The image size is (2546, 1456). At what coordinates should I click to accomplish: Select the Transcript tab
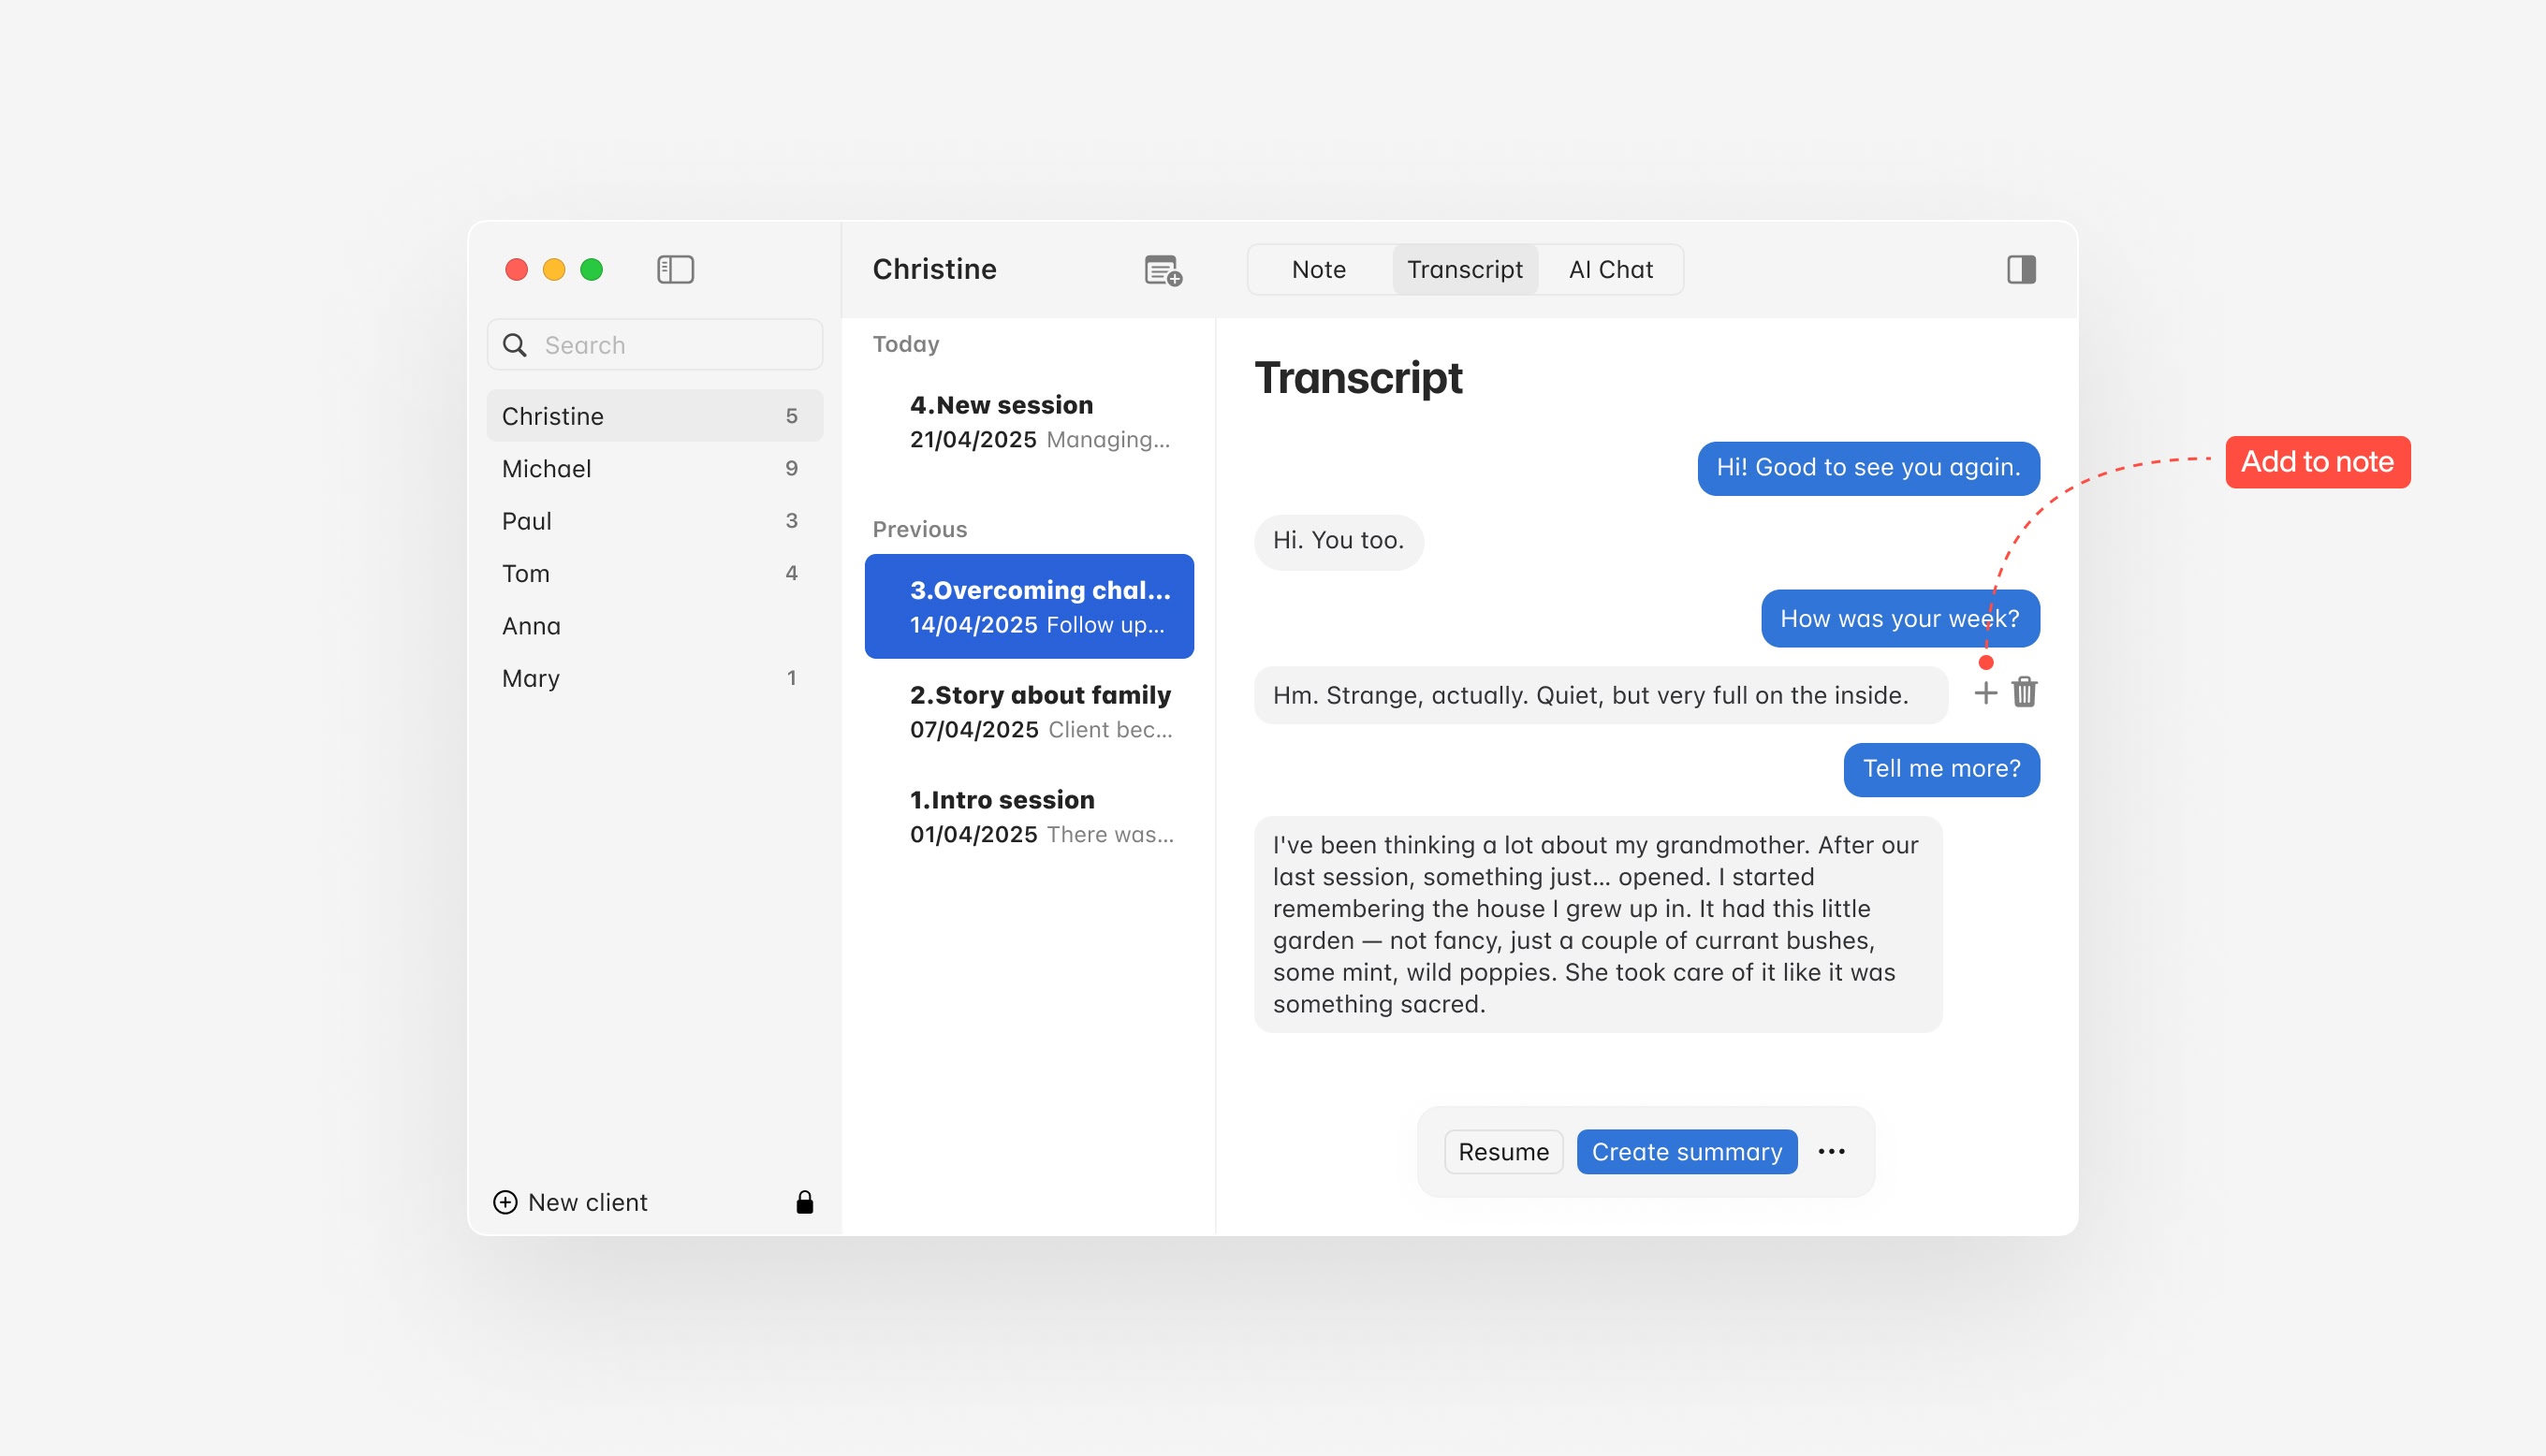pyautogui.click(x=1464, y=269)
